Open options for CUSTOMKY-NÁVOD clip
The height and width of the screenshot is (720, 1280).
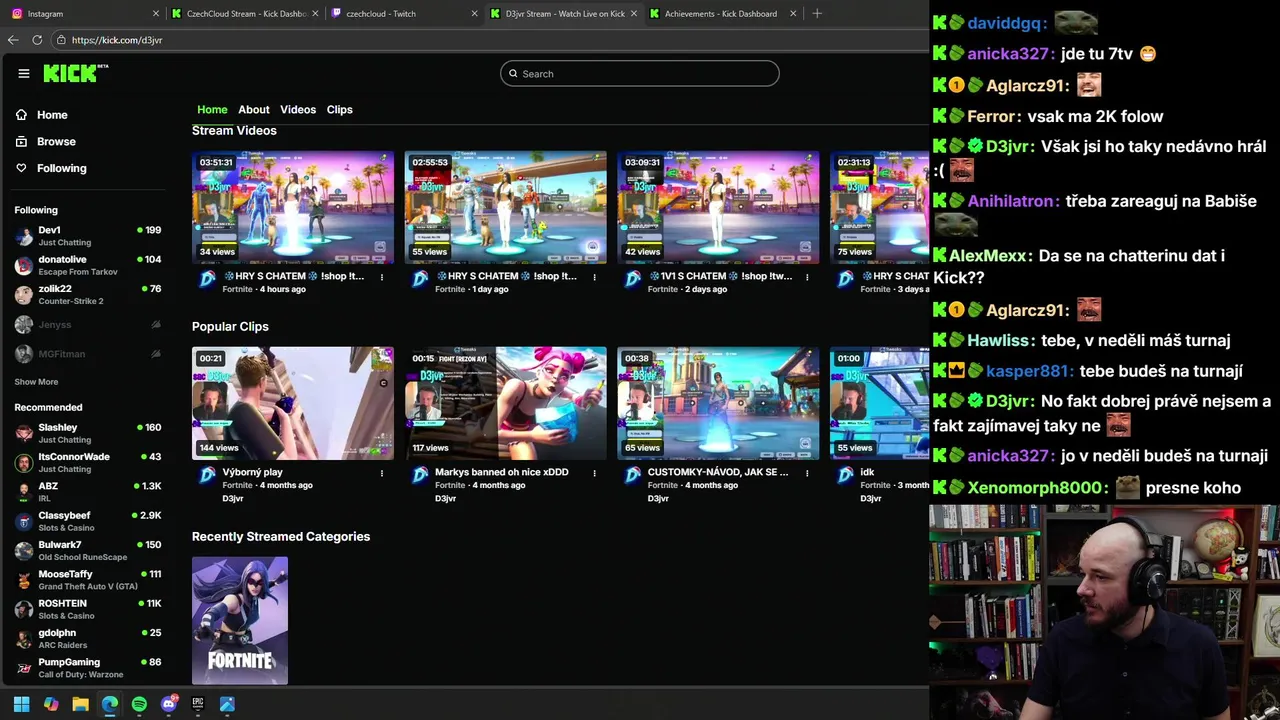(x=807, y=473)
